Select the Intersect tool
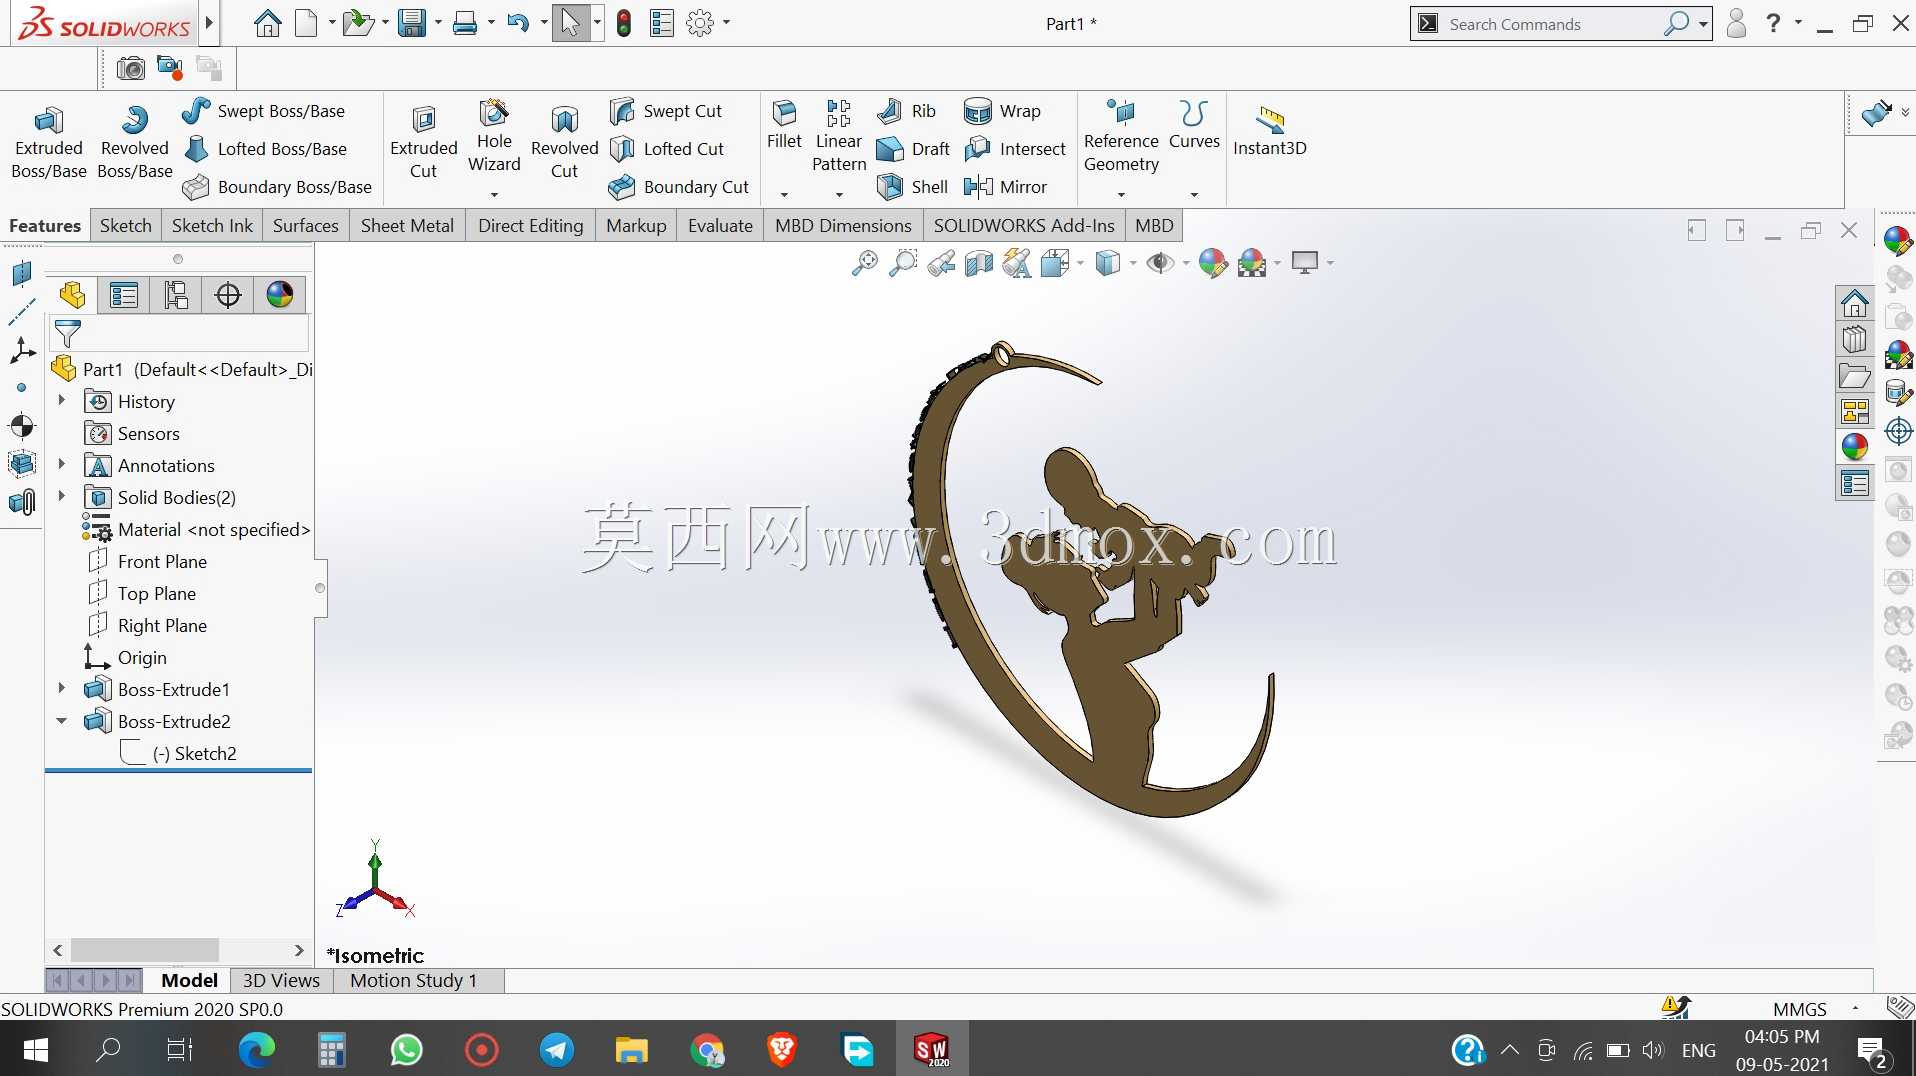Viewport: 1916px width, 1076px height. 1015,149
